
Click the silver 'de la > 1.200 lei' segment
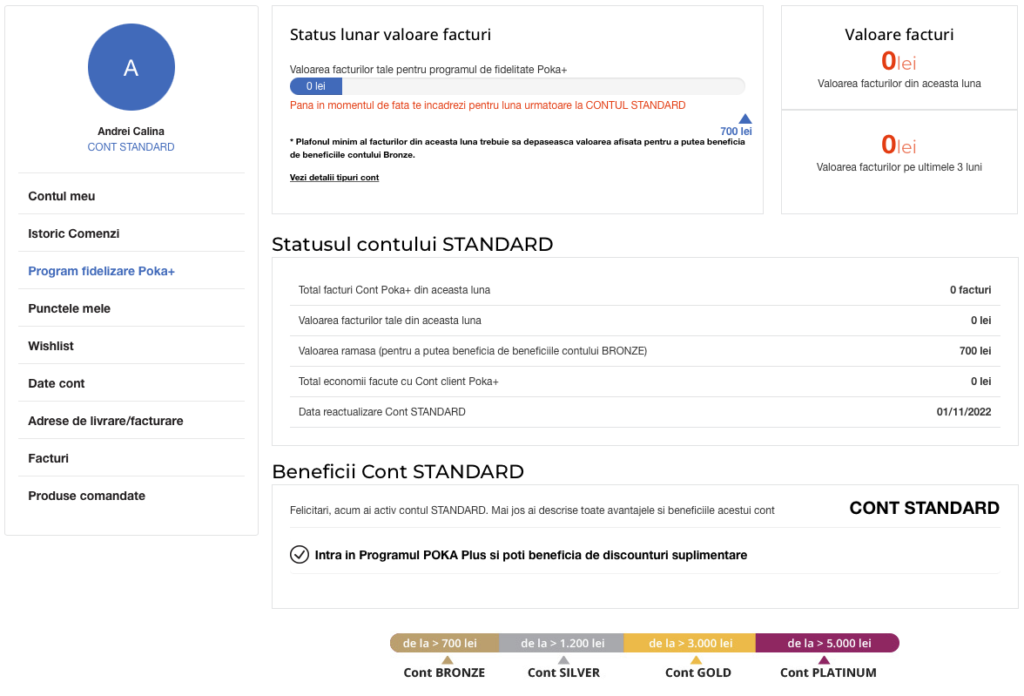[562, 643]
